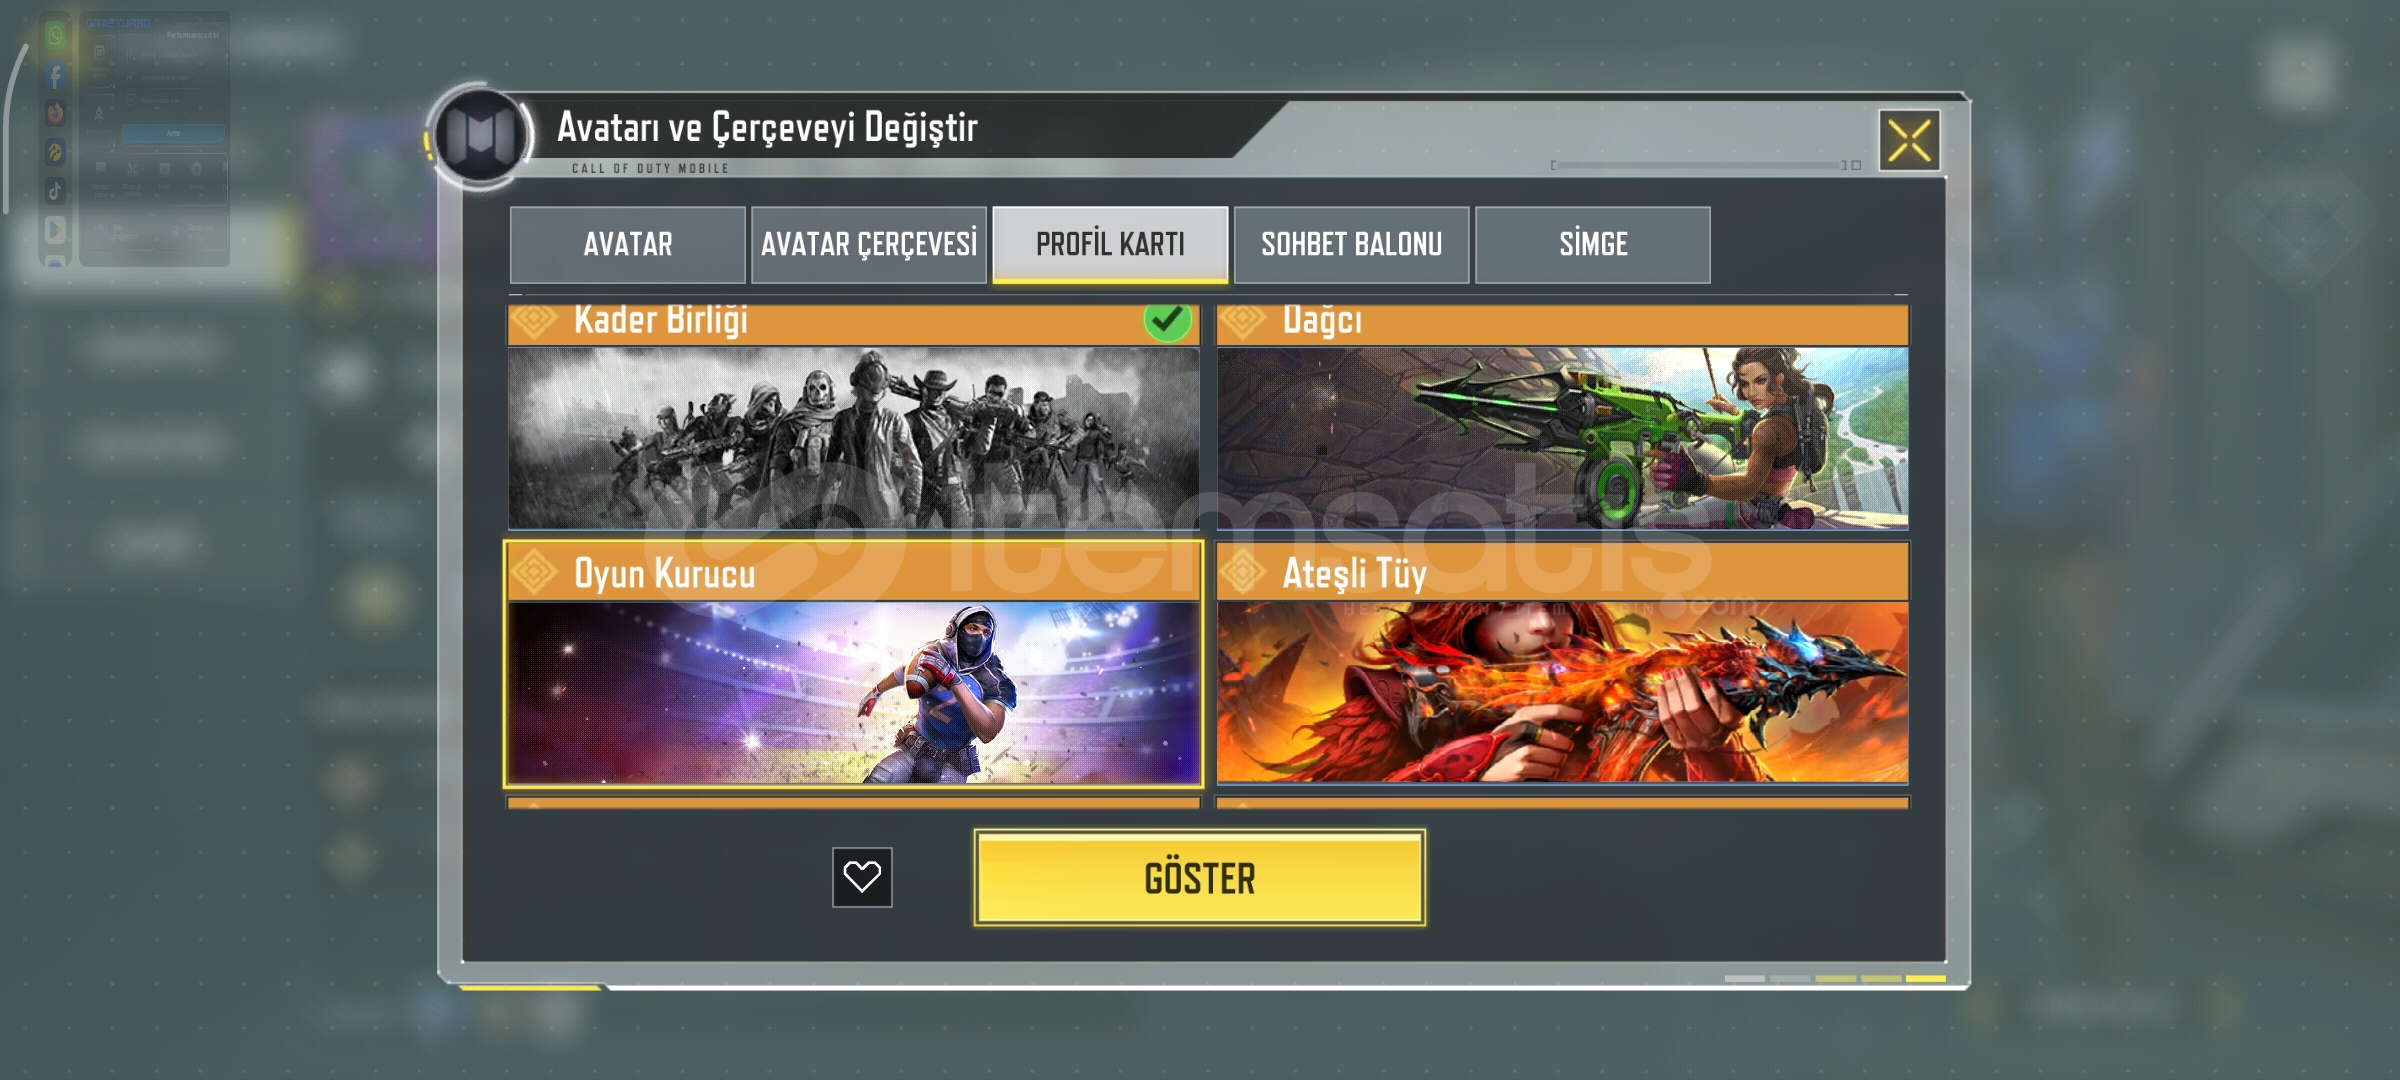Switch to the AVATAR tab

point(628,245)
